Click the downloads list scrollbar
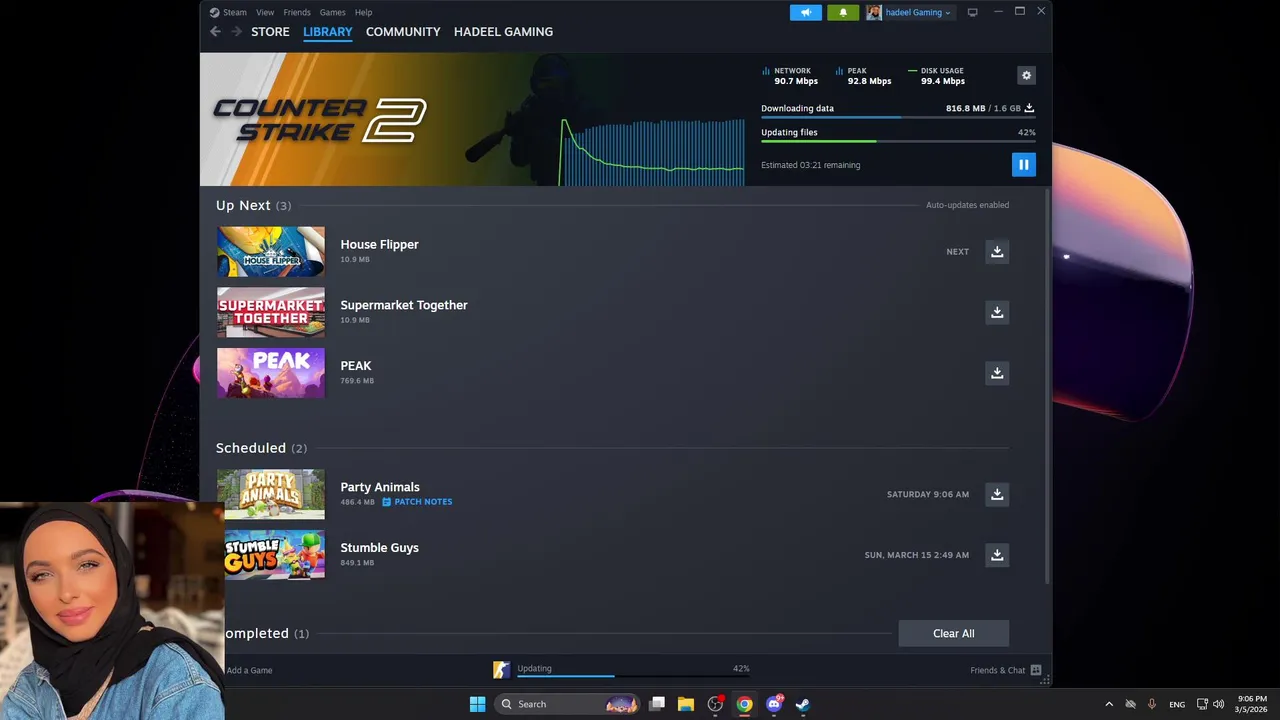The height and width of the screenshot is (720, 1280). 1047,385
